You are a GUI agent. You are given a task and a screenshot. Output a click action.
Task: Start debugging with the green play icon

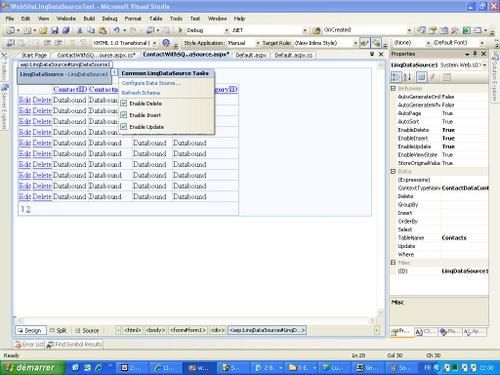point(180,30)
